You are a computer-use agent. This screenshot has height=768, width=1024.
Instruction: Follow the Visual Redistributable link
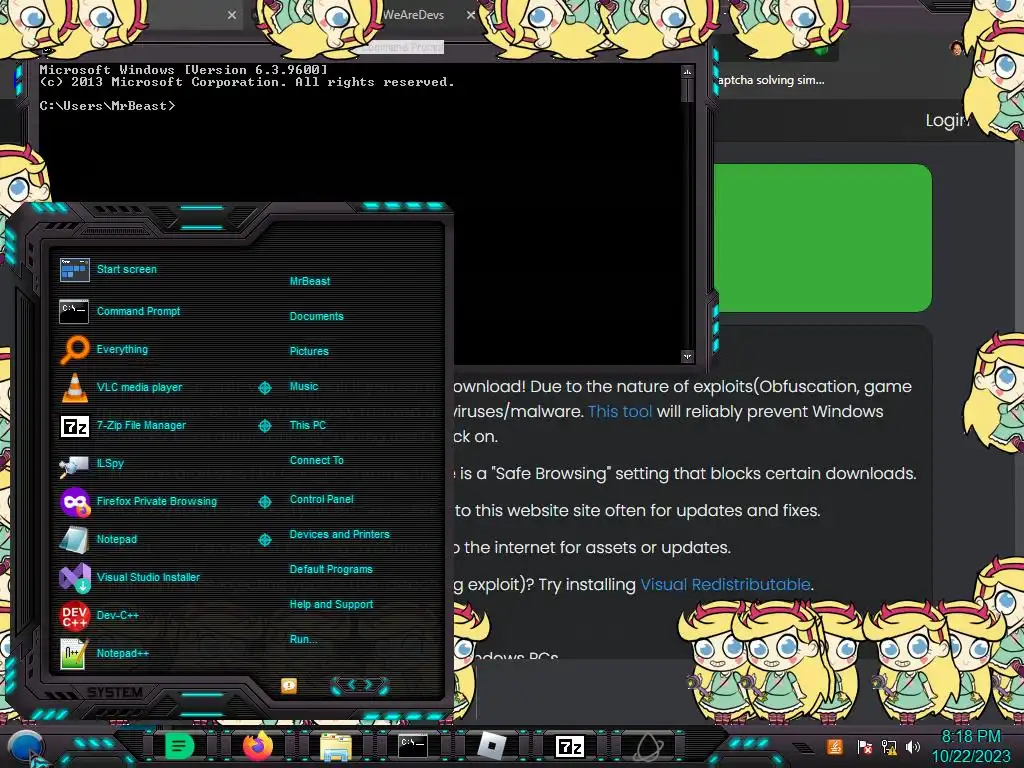pos(725,584)
